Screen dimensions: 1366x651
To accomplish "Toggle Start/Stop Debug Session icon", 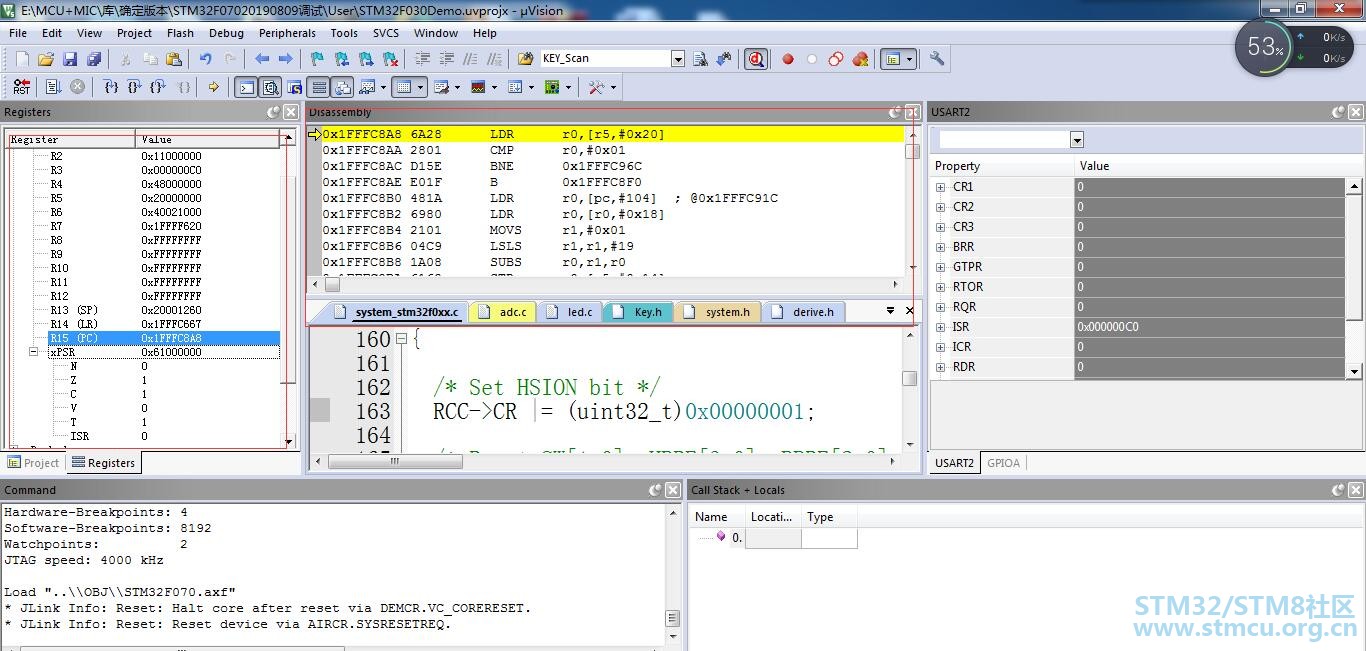I will 756,59.
